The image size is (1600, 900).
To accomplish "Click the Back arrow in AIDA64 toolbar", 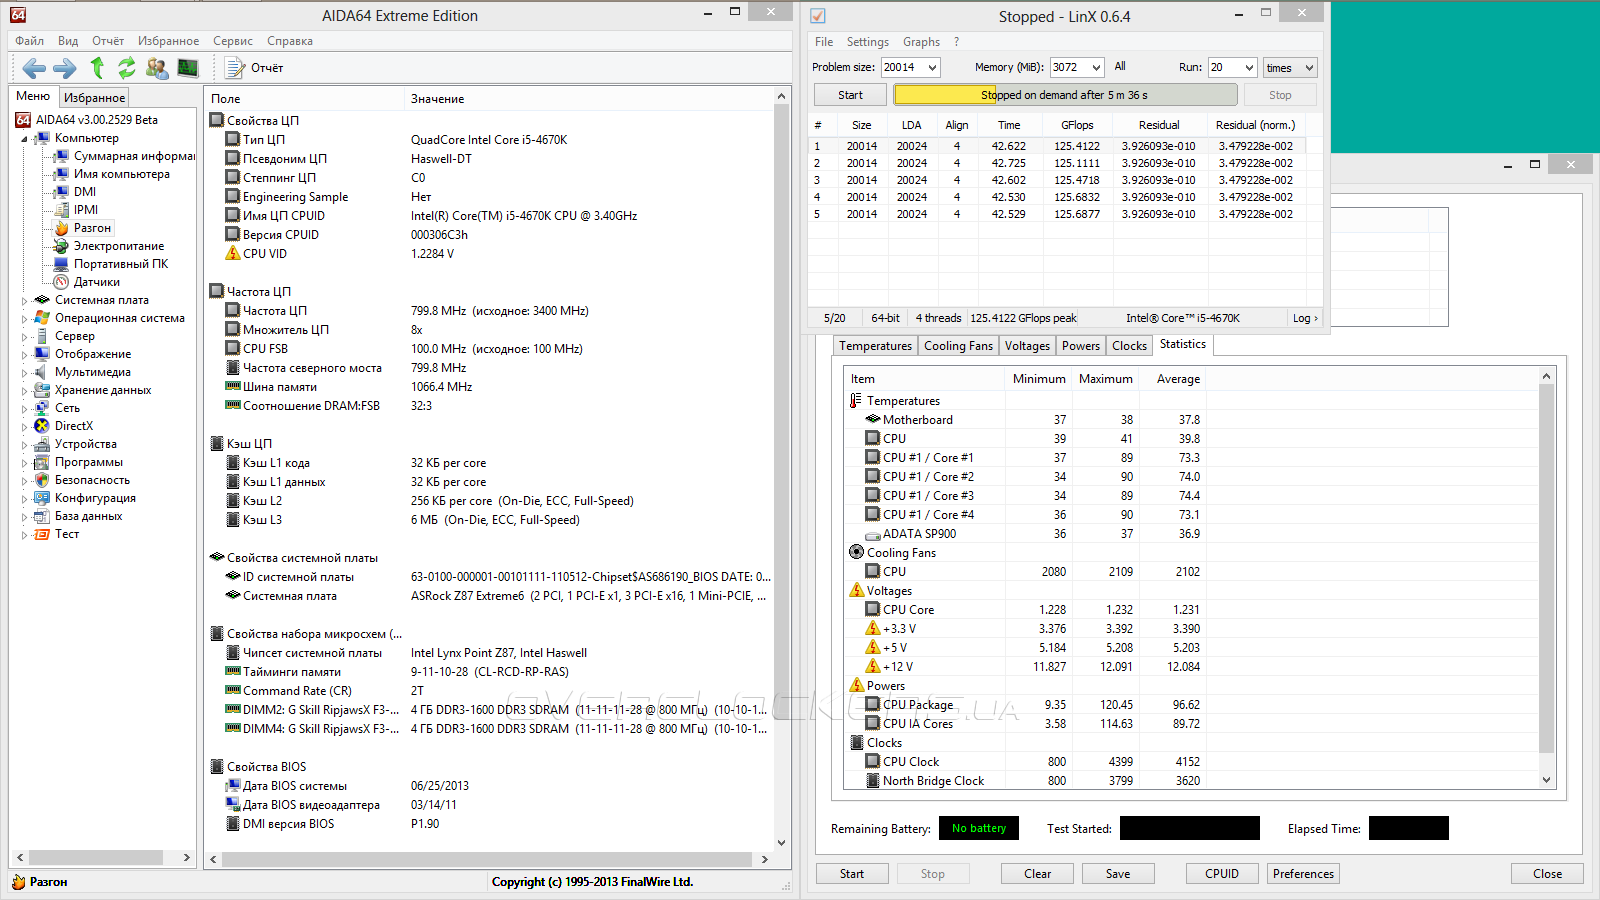I will coord(34,68).
